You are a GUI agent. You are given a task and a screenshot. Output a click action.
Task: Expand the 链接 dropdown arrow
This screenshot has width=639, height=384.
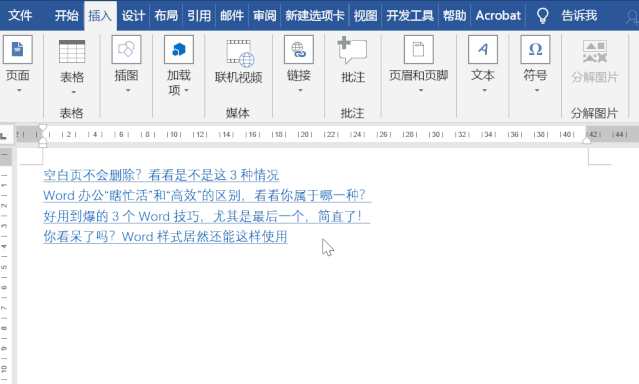300,90
